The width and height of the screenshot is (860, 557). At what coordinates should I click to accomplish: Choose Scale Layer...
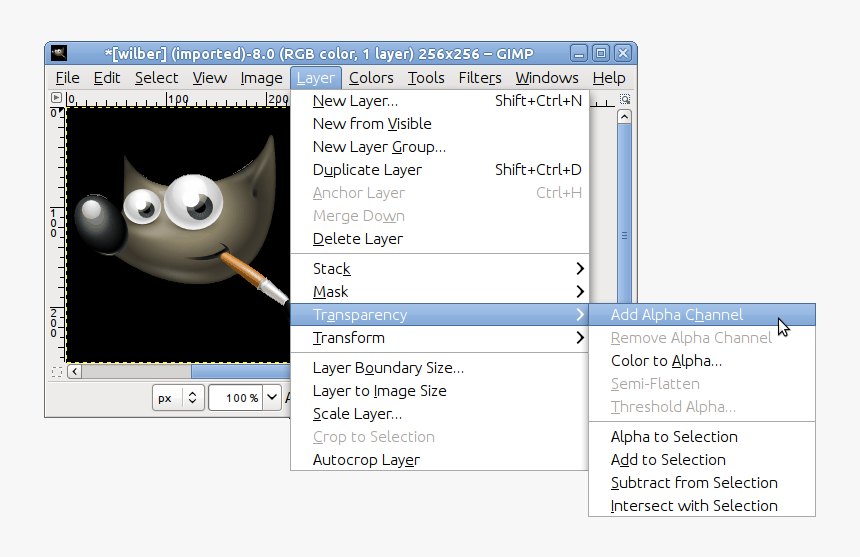tap(440, 414)
